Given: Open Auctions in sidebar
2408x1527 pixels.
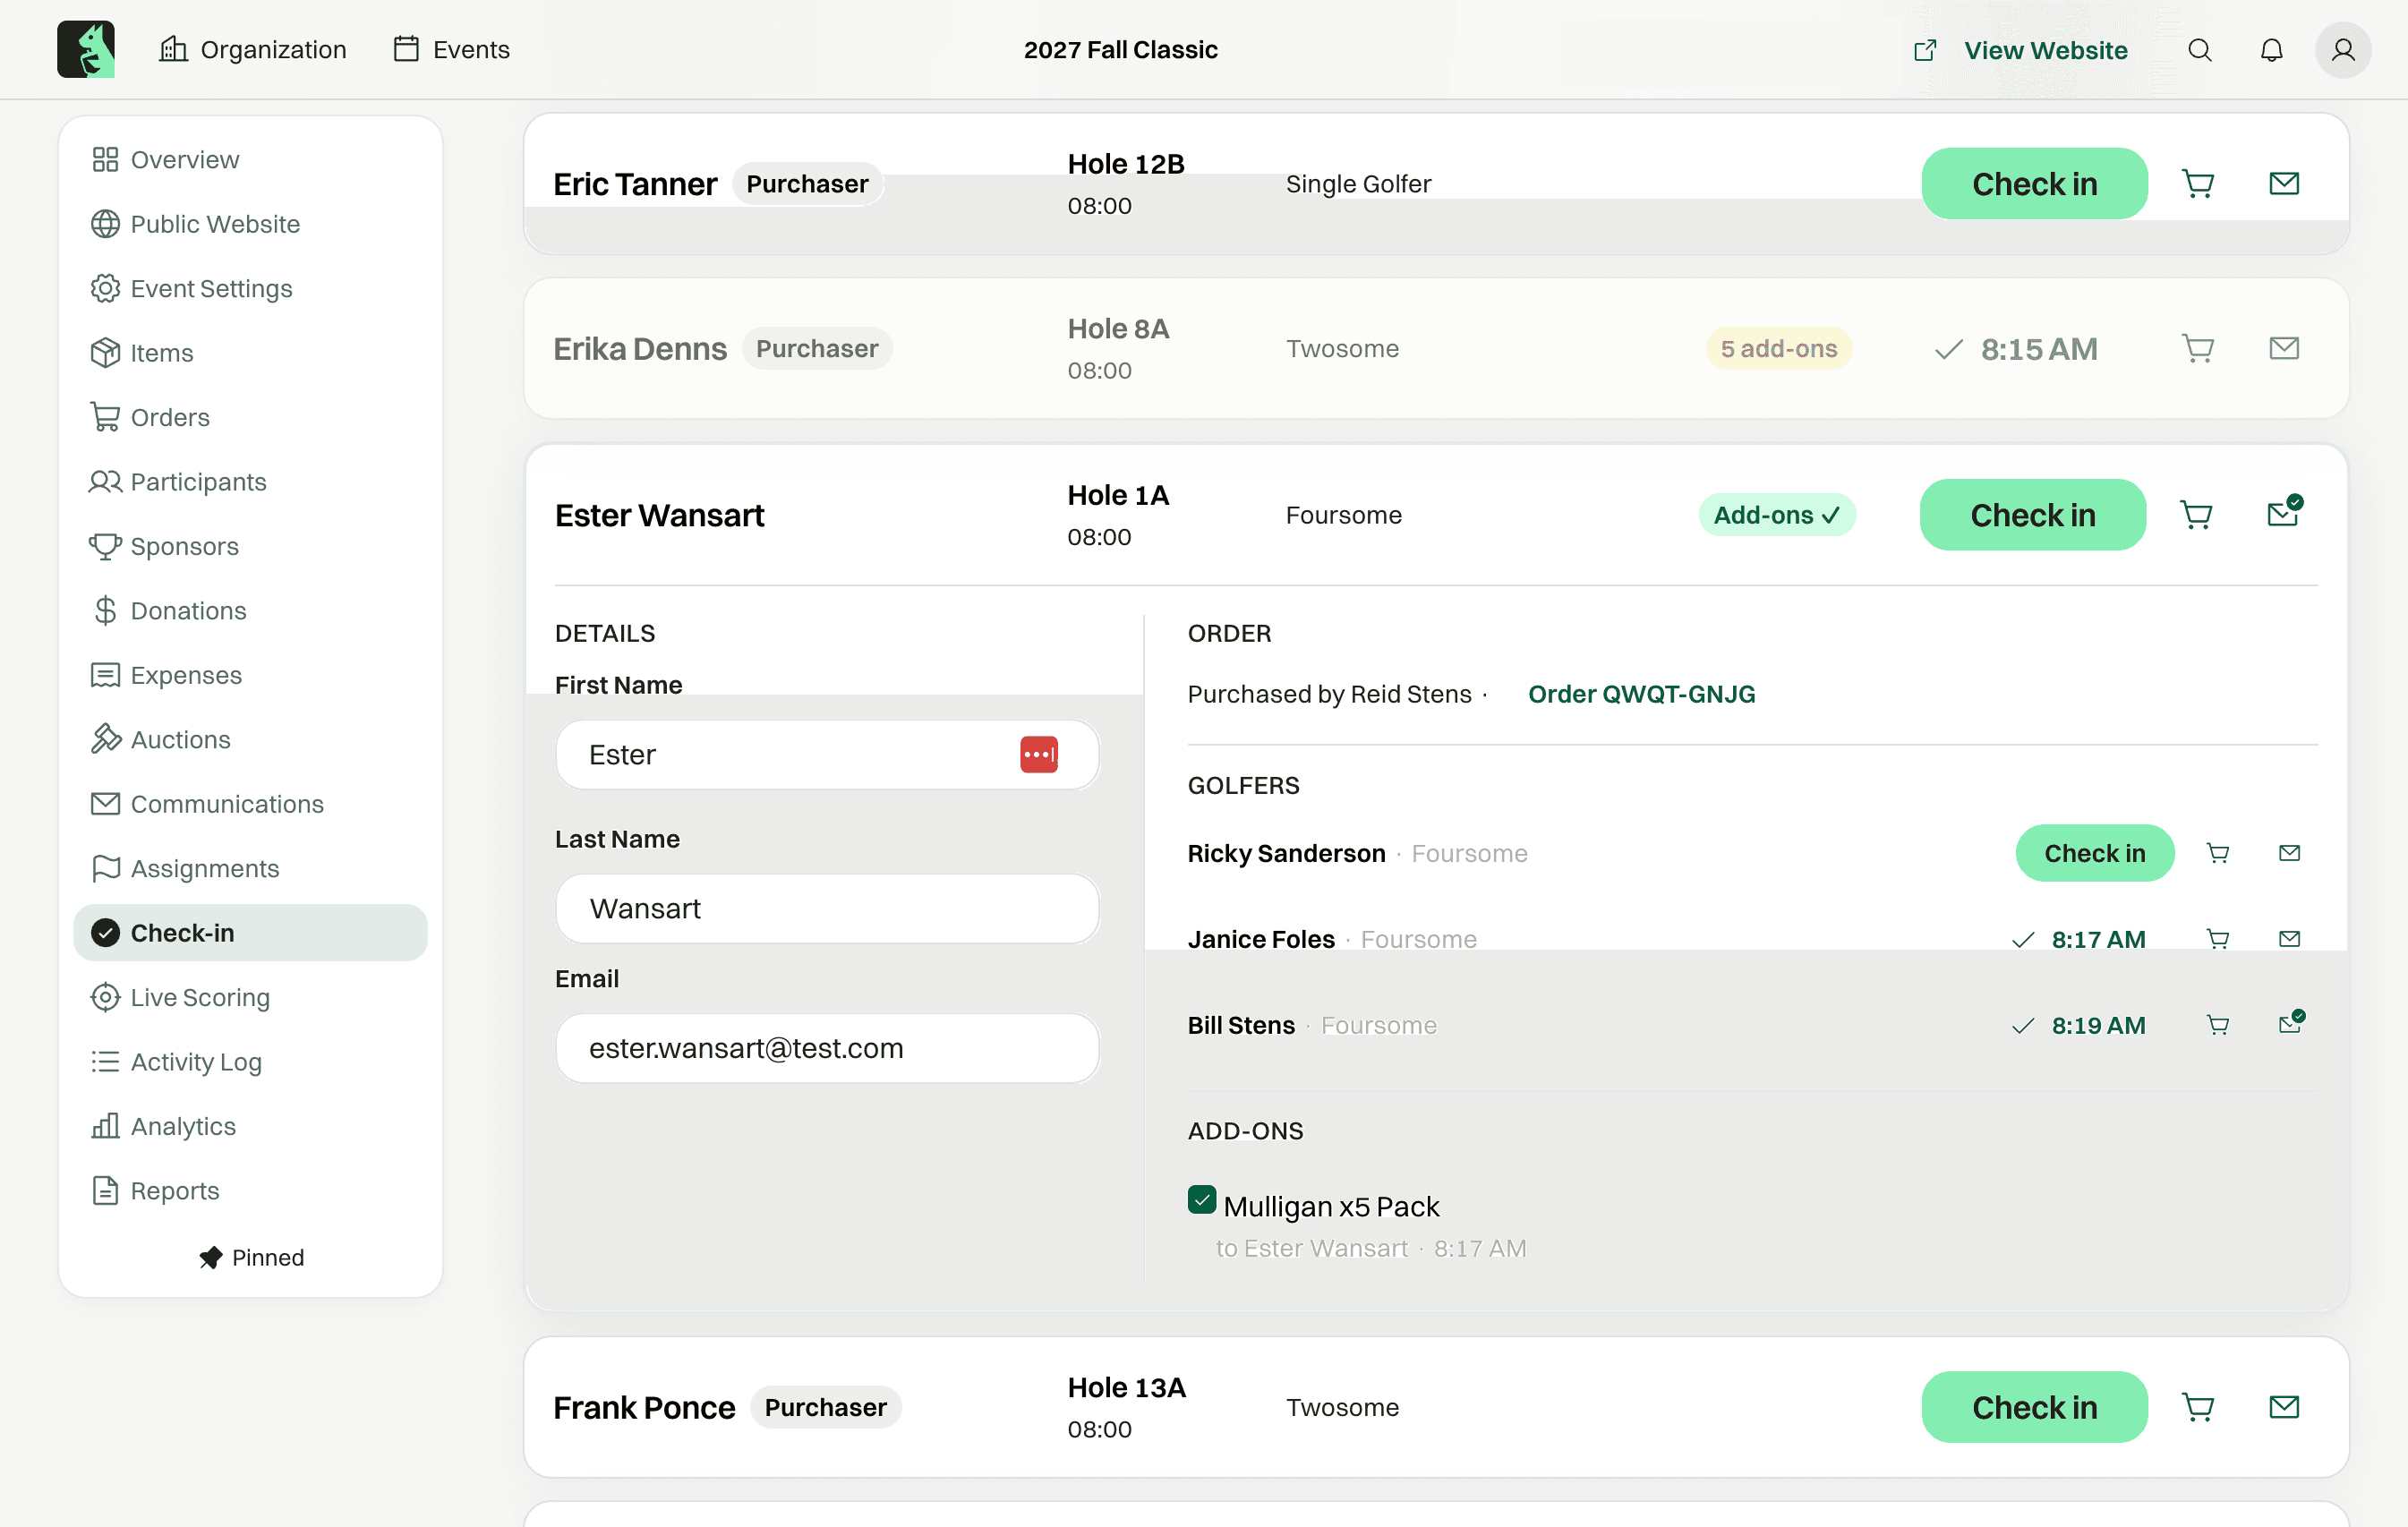Looking at the screenshot, I should pos(250,740).
